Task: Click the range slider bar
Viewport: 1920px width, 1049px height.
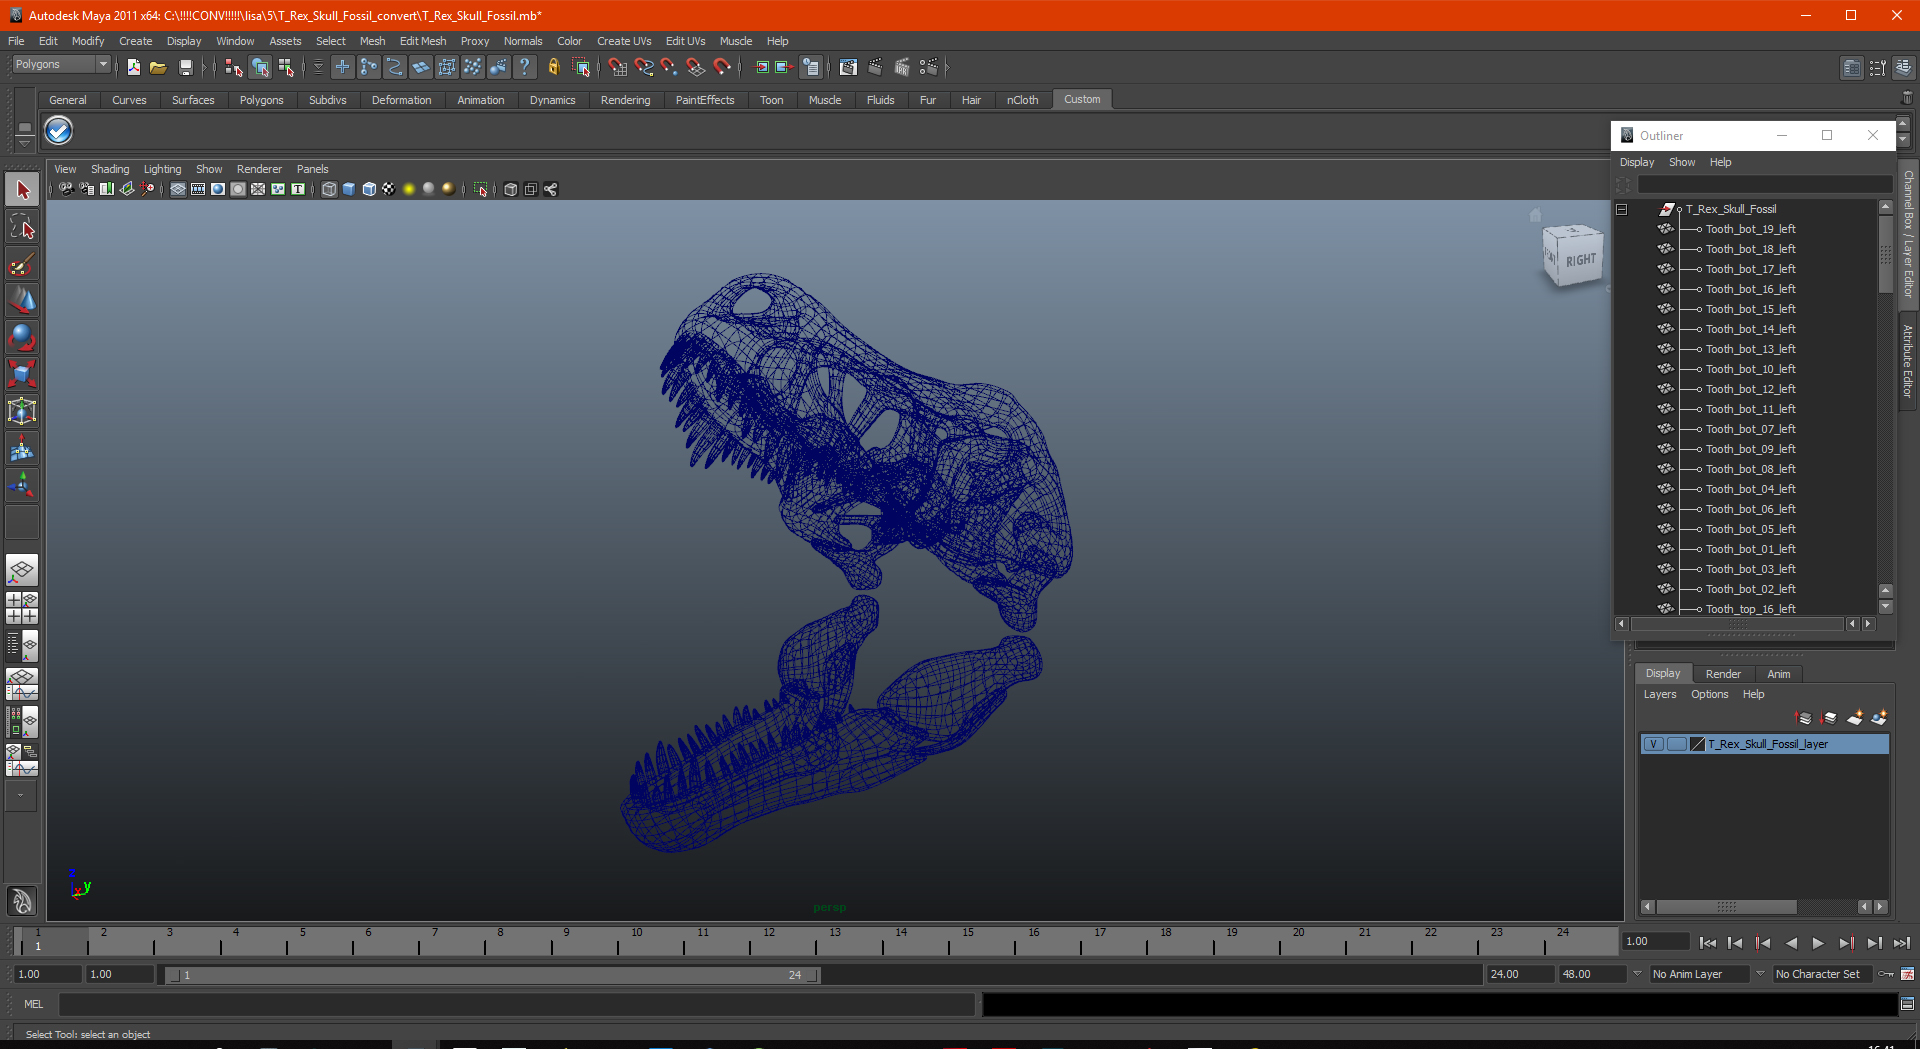Action: click(x=492, y=975)
